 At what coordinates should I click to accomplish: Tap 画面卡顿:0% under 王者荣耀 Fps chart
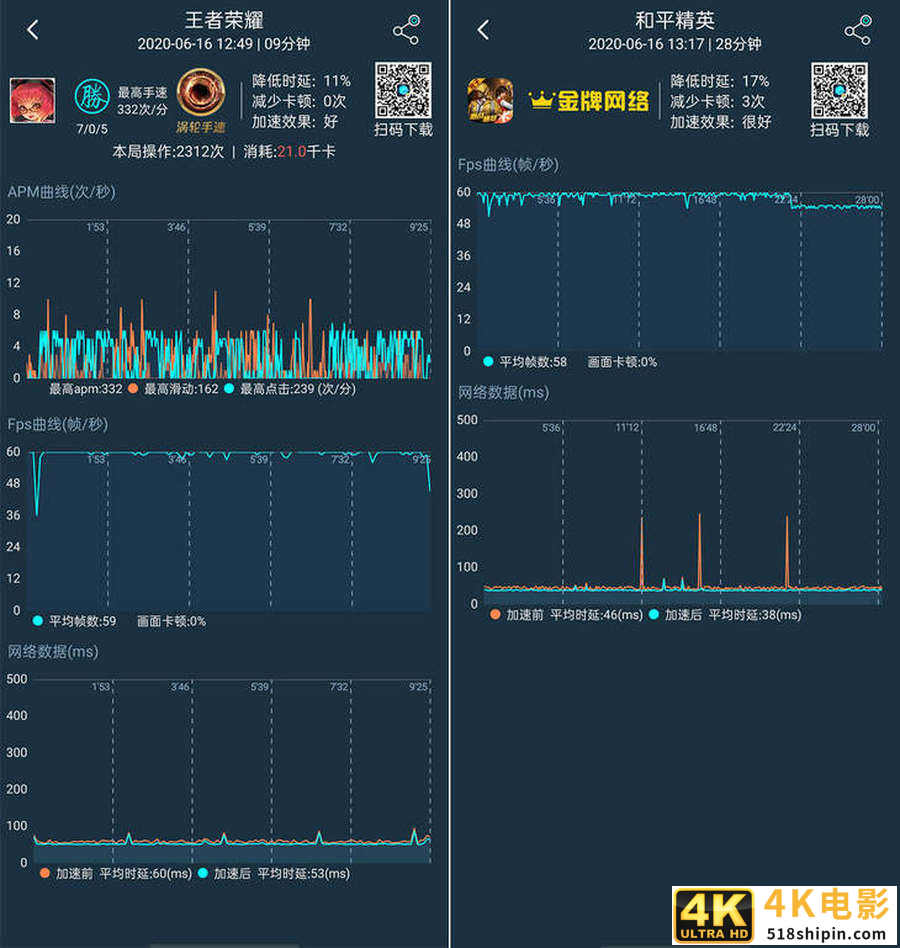[171, 621]
